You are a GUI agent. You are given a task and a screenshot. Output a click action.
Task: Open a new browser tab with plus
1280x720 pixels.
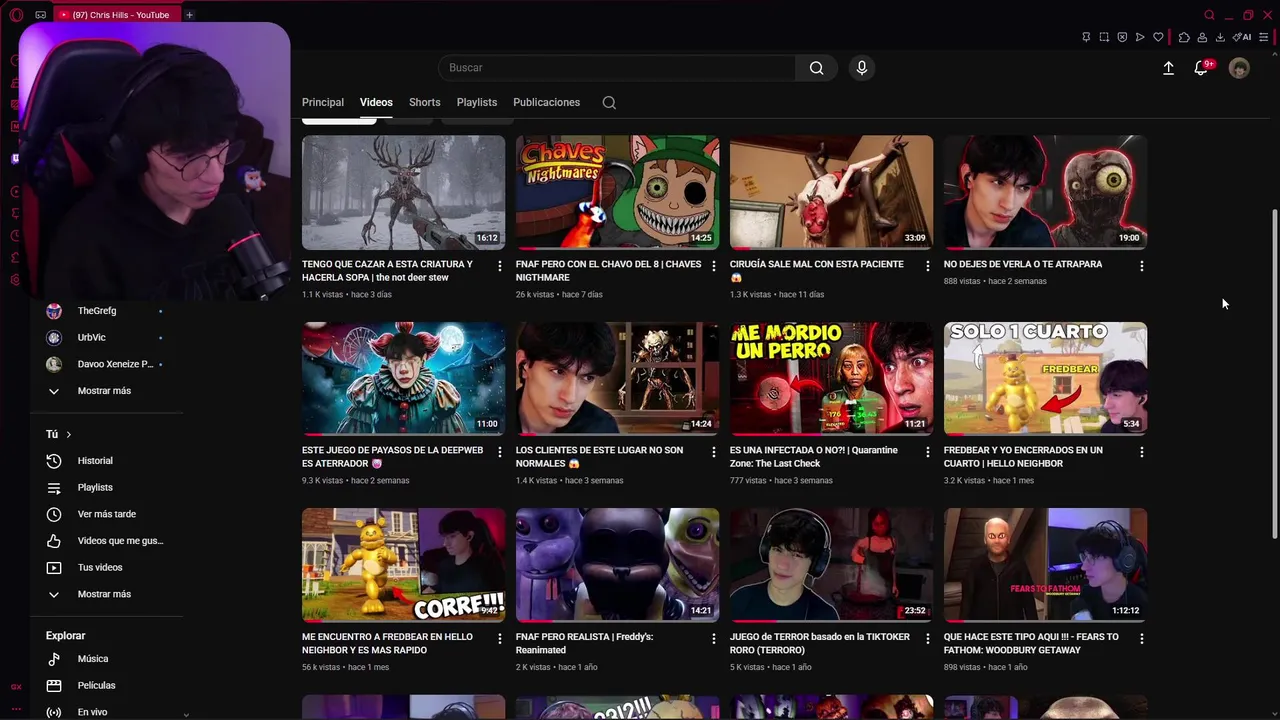pyautogui.click(x=189, y=15)
